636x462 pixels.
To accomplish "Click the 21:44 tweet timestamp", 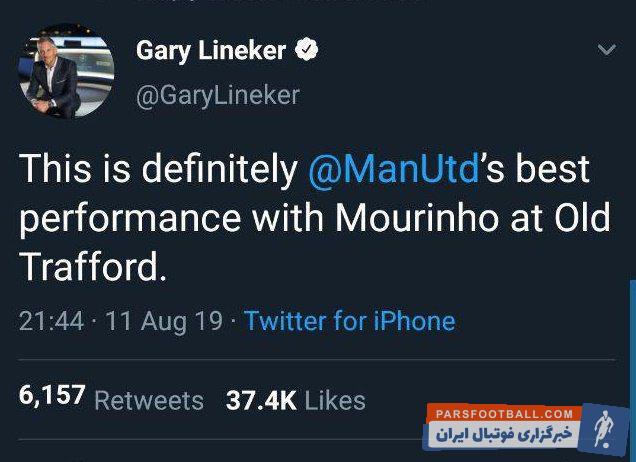I will 49,321.
